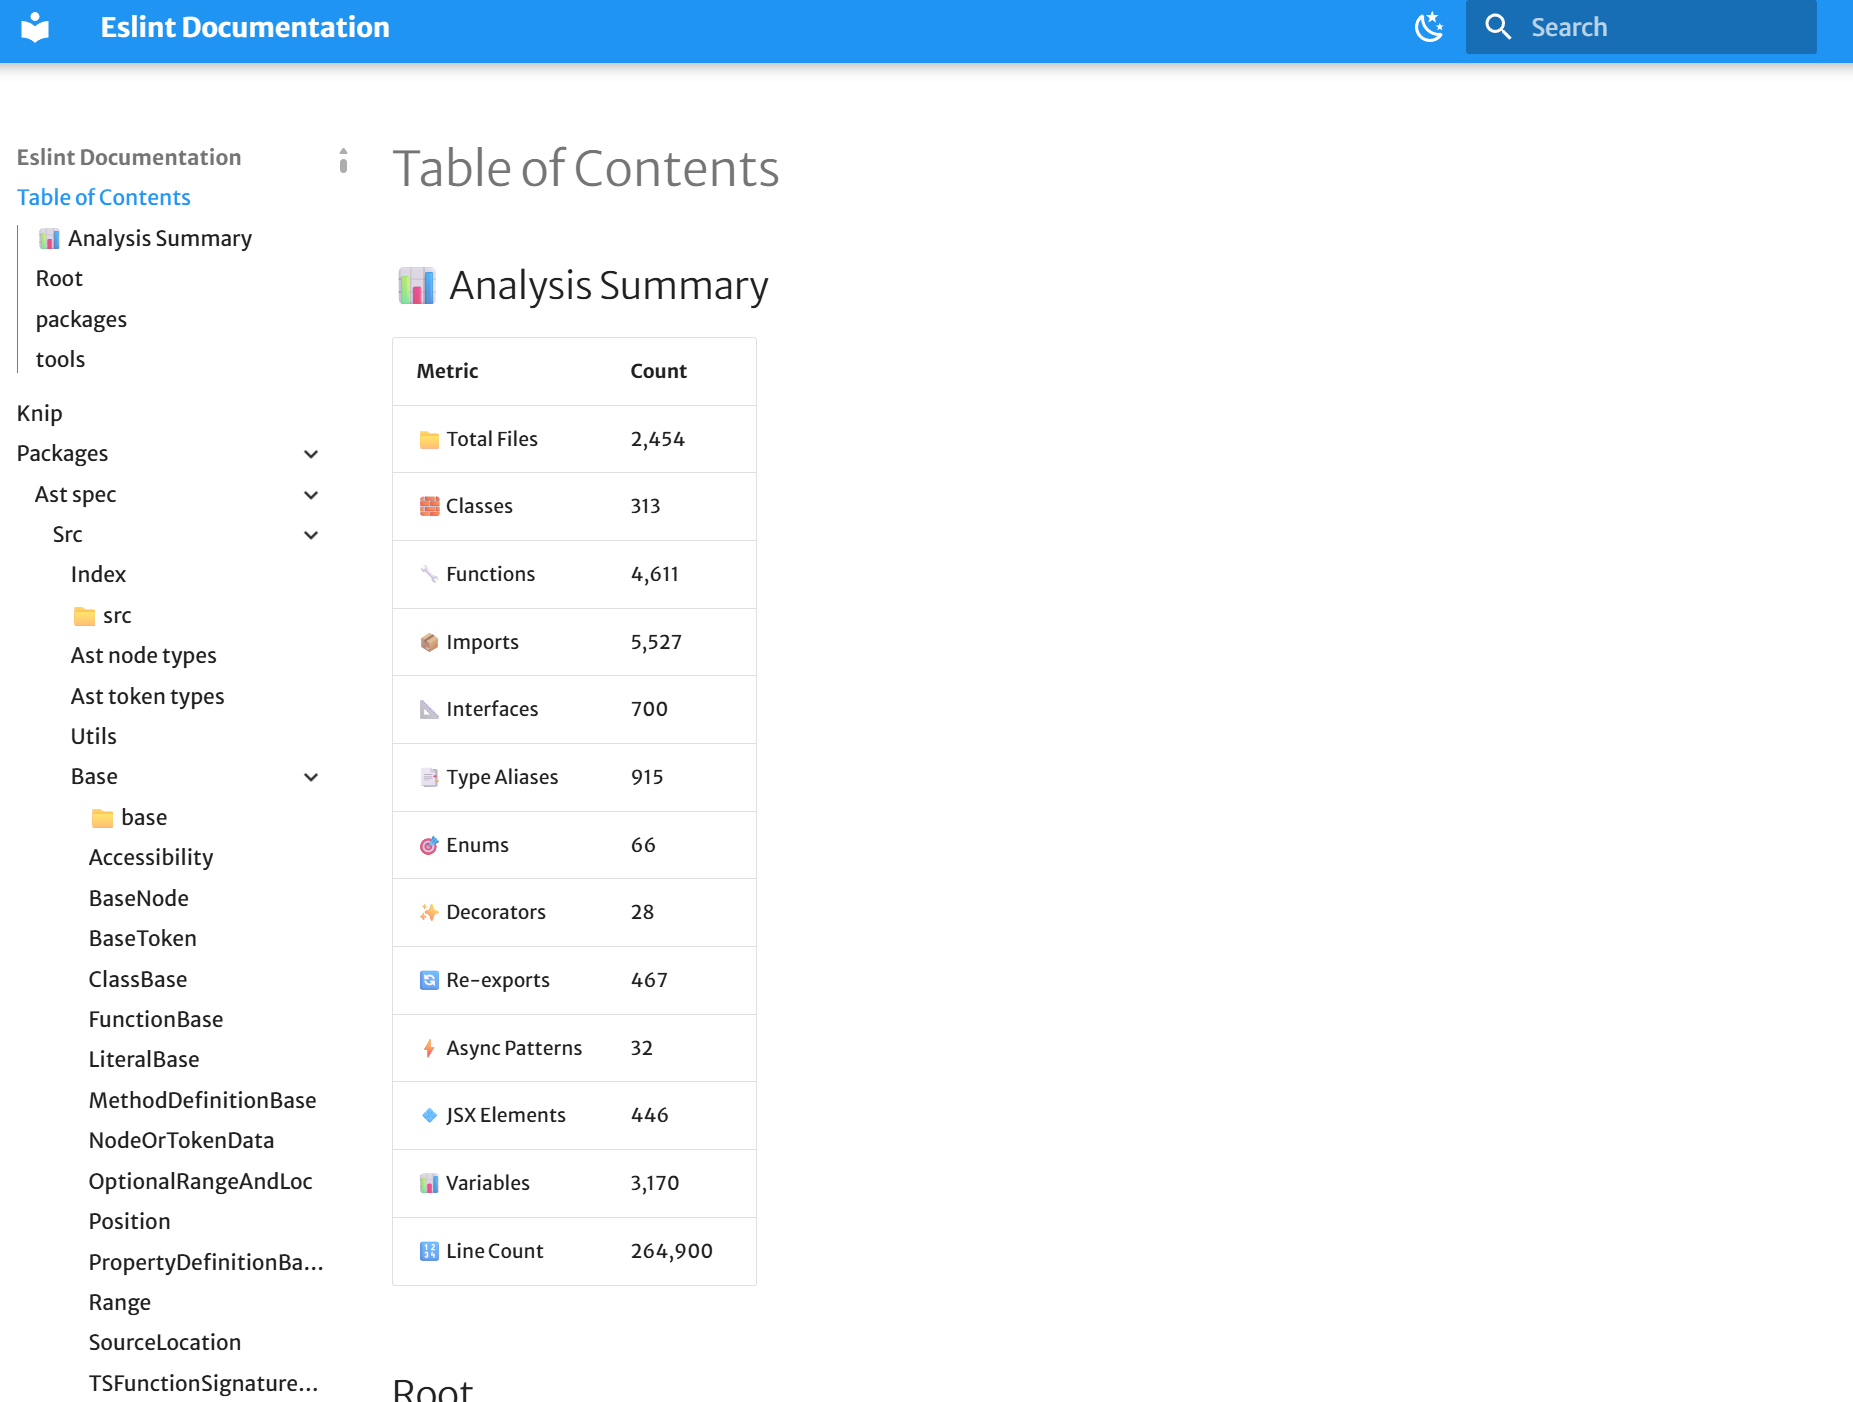1853x1402 pixels.
Task: Click sidebar Analysis Summary chart icon
Action: tap(49, 239)
